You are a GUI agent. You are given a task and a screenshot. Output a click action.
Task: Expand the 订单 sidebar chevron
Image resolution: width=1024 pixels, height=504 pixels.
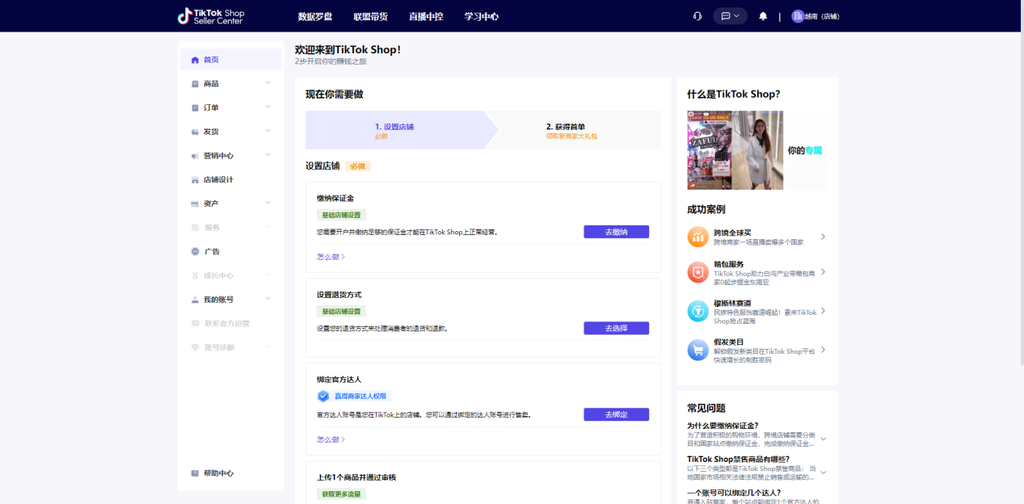pyautogui.click(x=268, y=107)
